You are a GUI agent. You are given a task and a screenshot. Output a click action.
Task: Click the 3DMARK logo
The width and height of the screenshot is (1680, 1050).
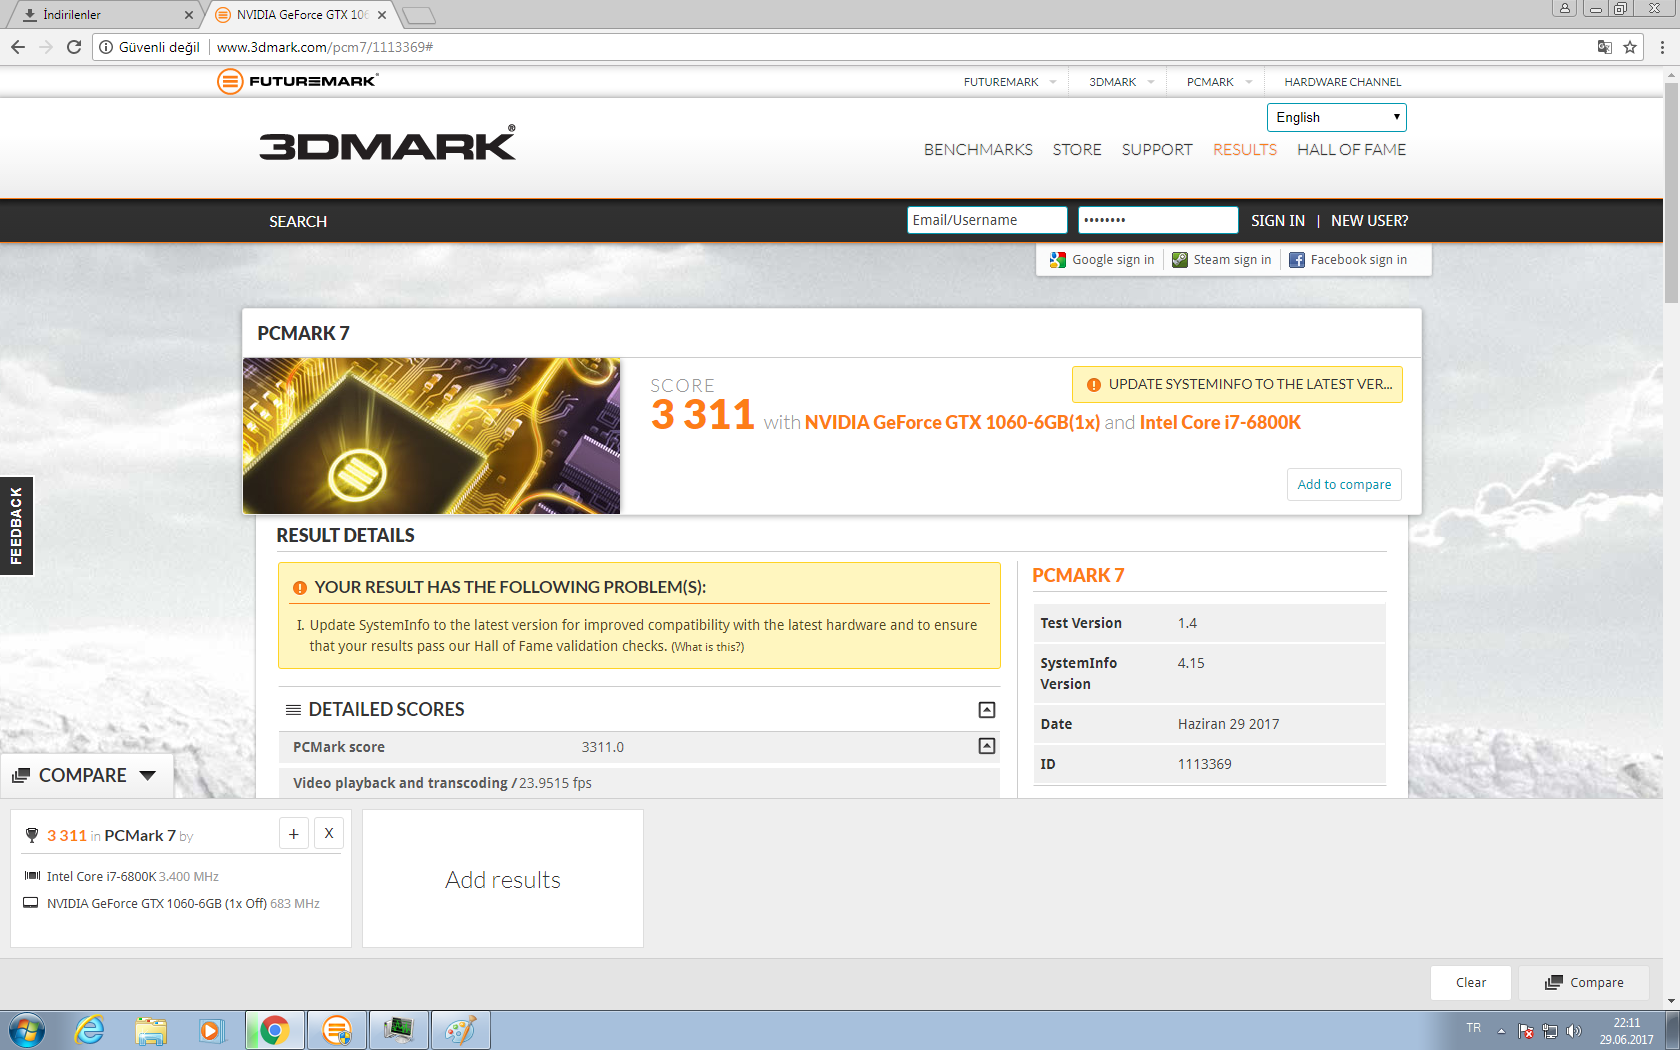click(x=388, y=144)
